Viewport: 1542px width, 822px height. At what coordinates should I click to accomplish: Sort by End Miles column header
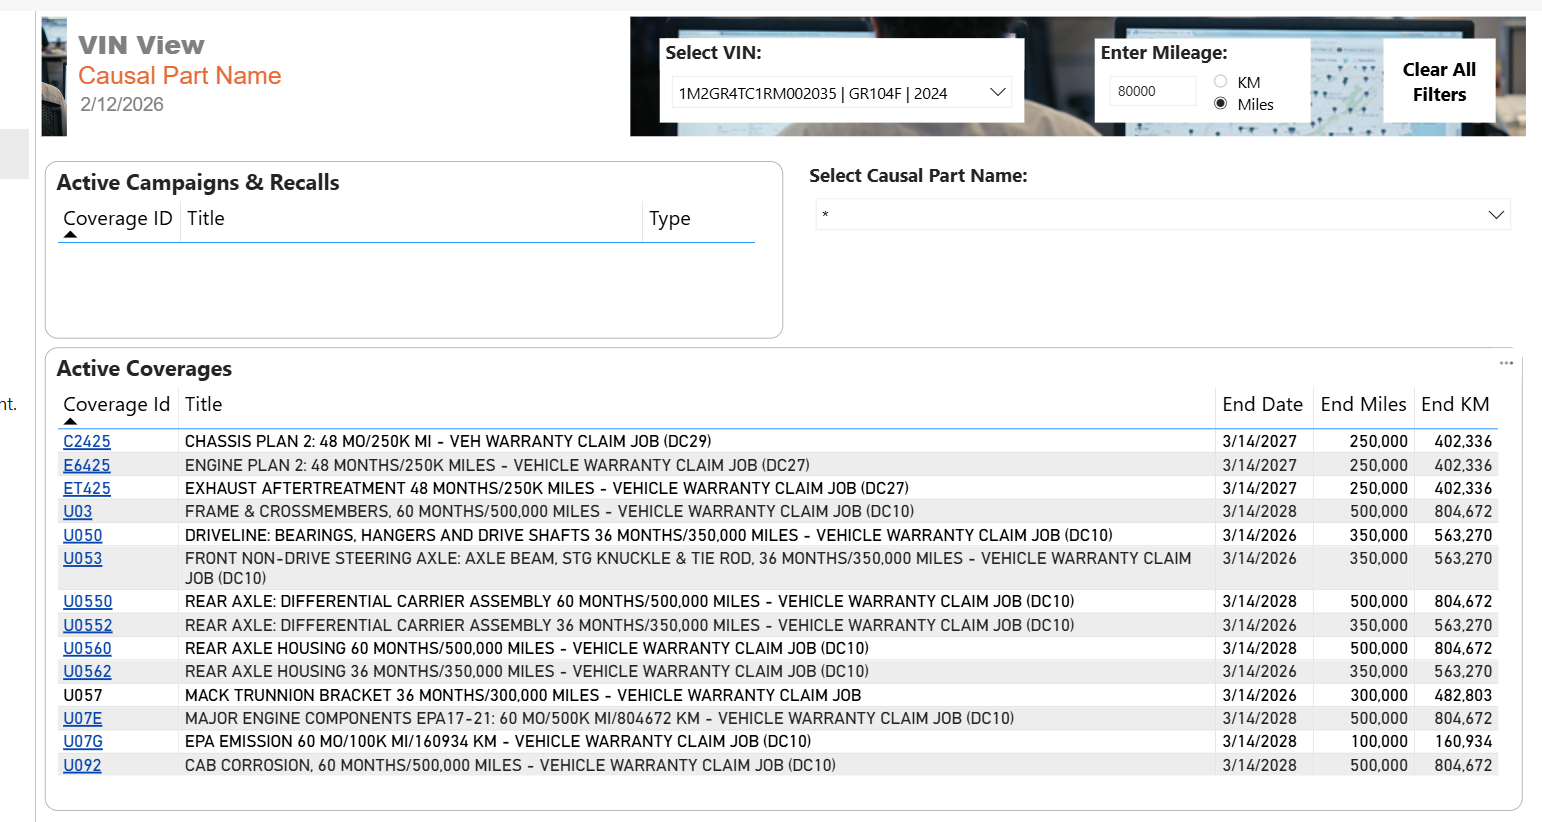pyautogui.click(x=1362, y=405)
